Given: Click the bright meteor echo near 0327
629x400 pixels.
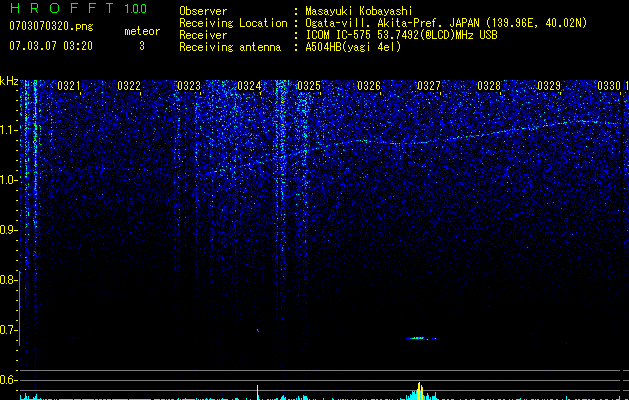Looking at the screenshot, I should click(420, 338).
